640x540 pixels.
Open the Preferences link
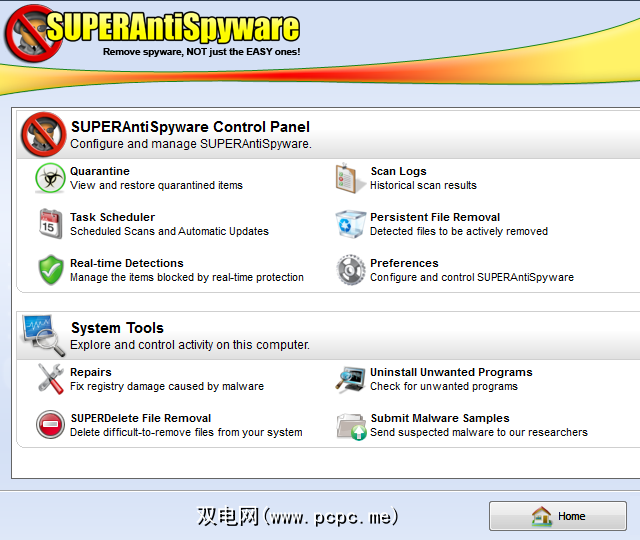pyautogui.click(x=404, y=263)
